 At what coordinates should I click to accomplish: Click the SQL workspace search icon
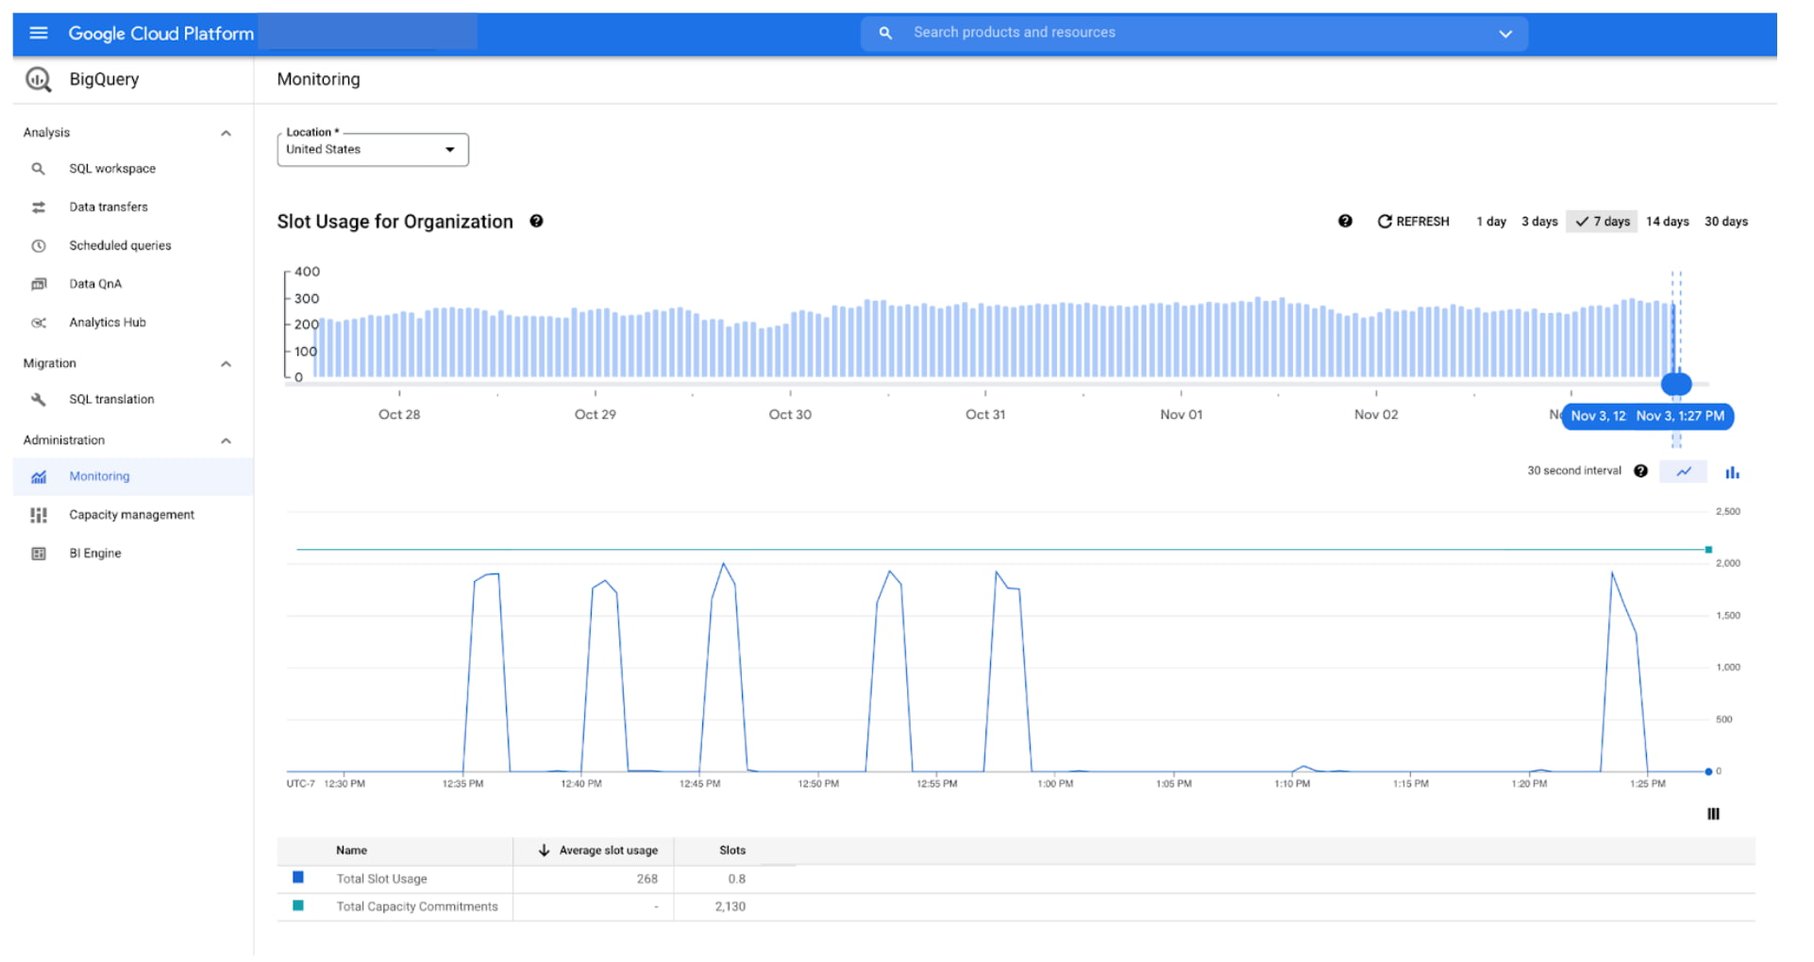point(38,169)
